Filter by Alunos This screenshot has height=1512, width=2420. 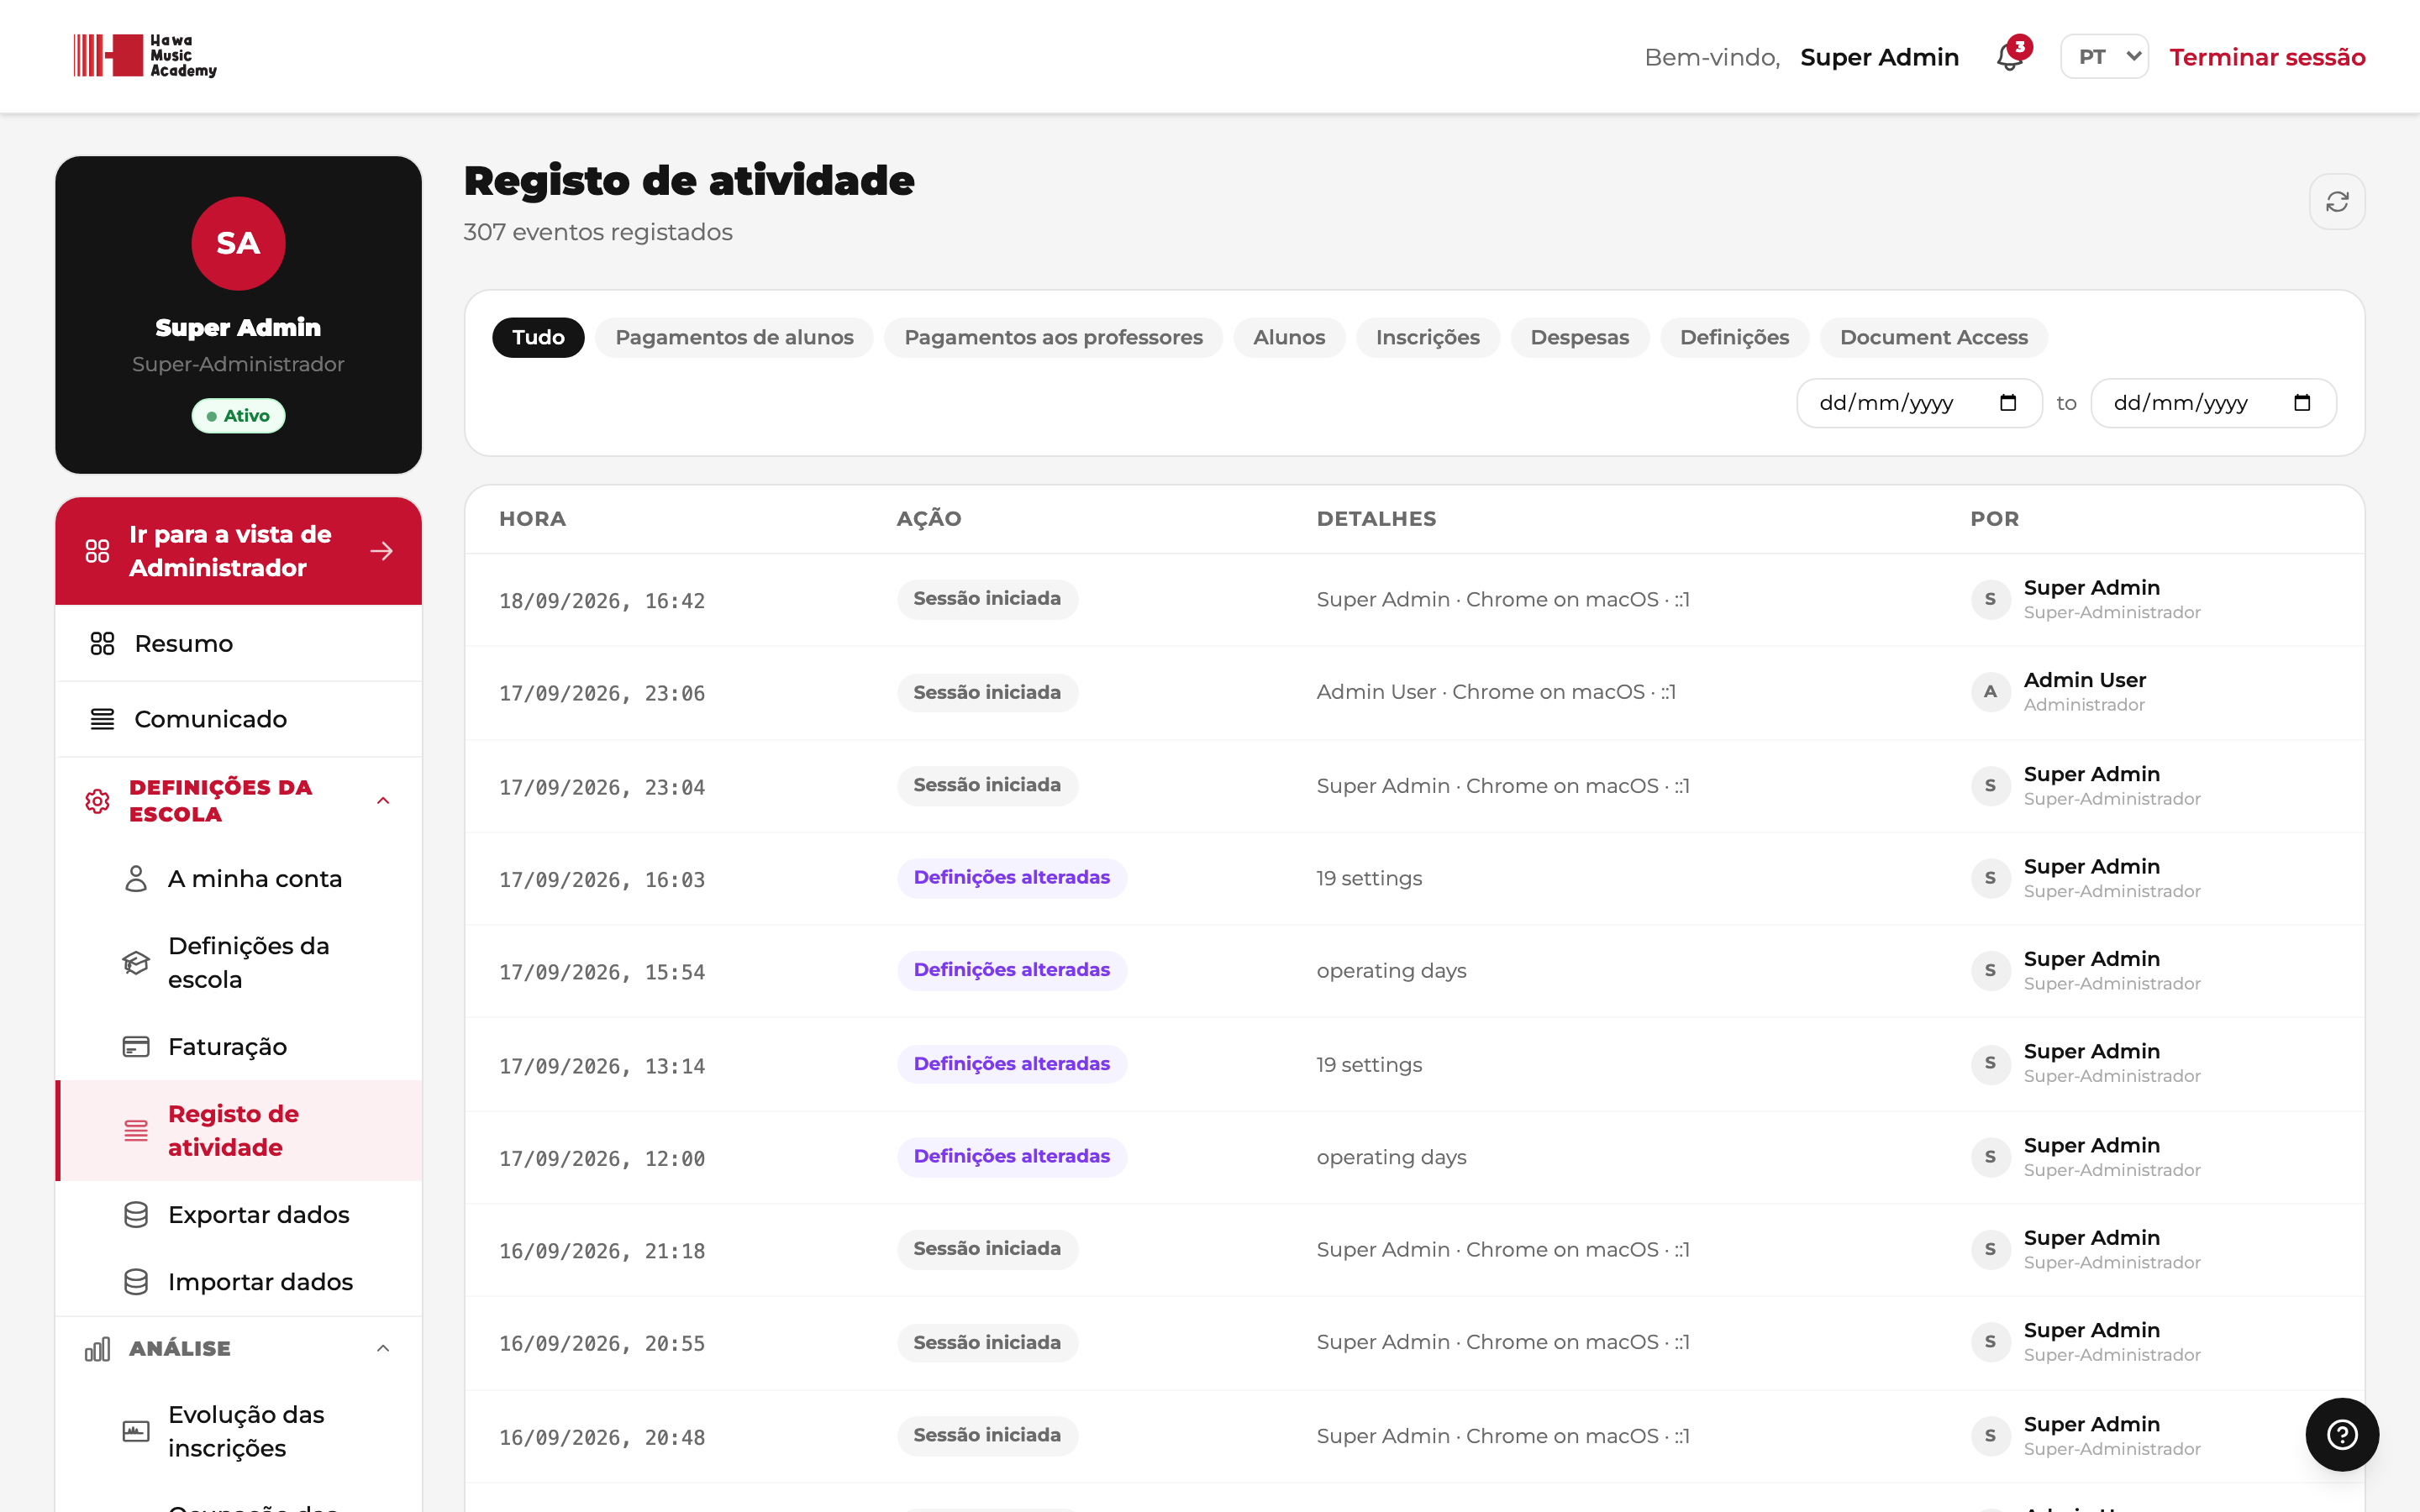point(1289,337)
